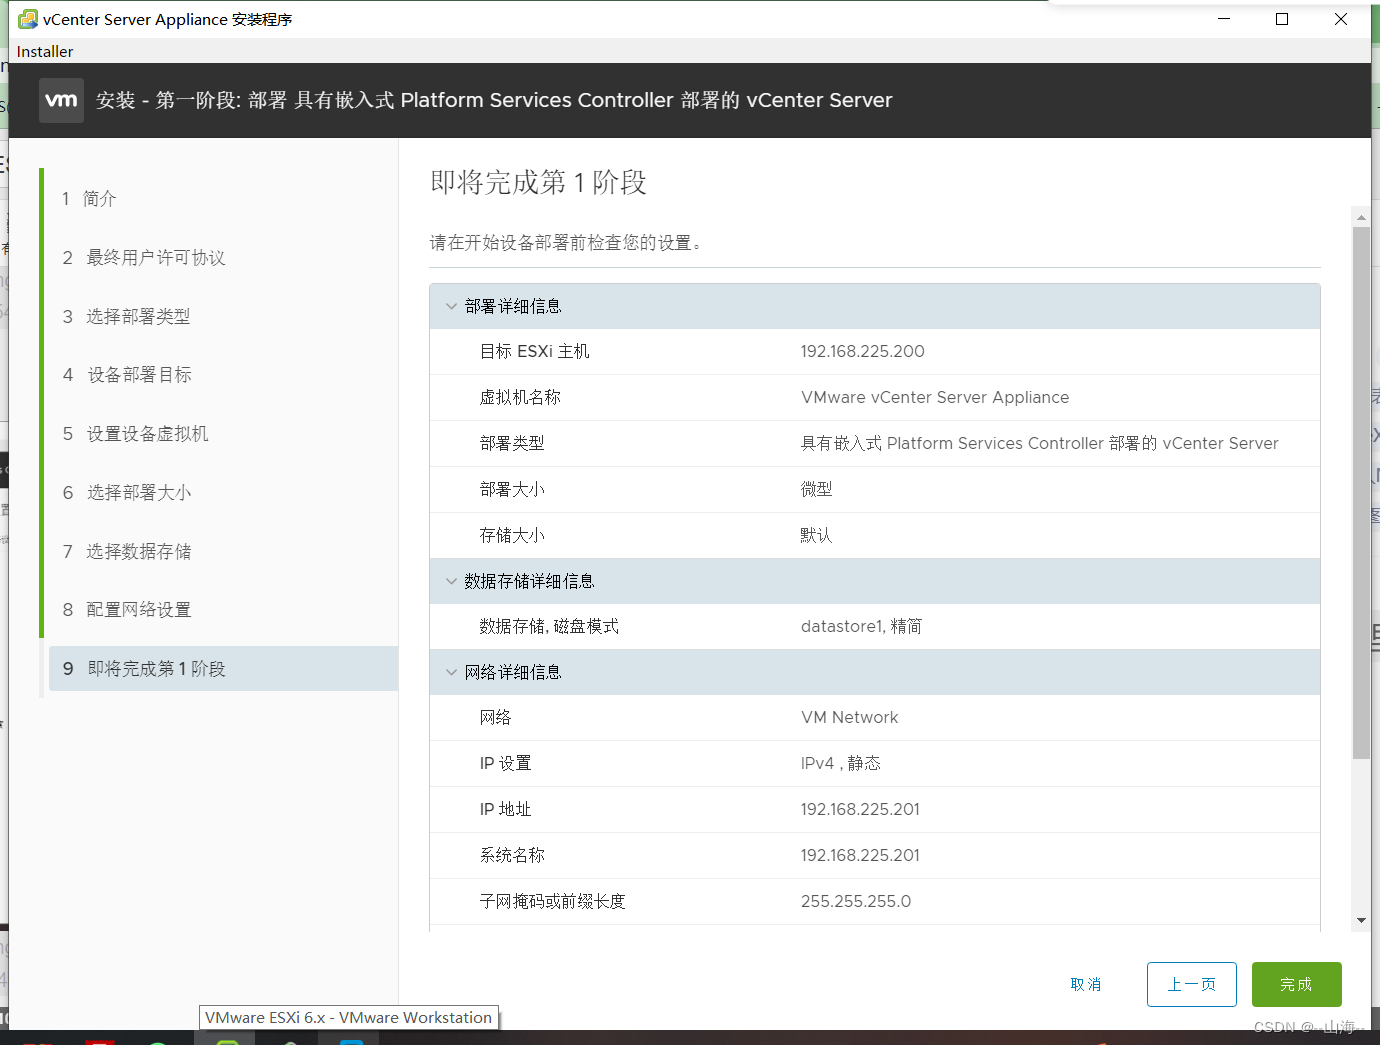Viewport: 1380px width, 1045px height.
Task: Click the subnet mask value 255.255.255.0
Action: 856,901
